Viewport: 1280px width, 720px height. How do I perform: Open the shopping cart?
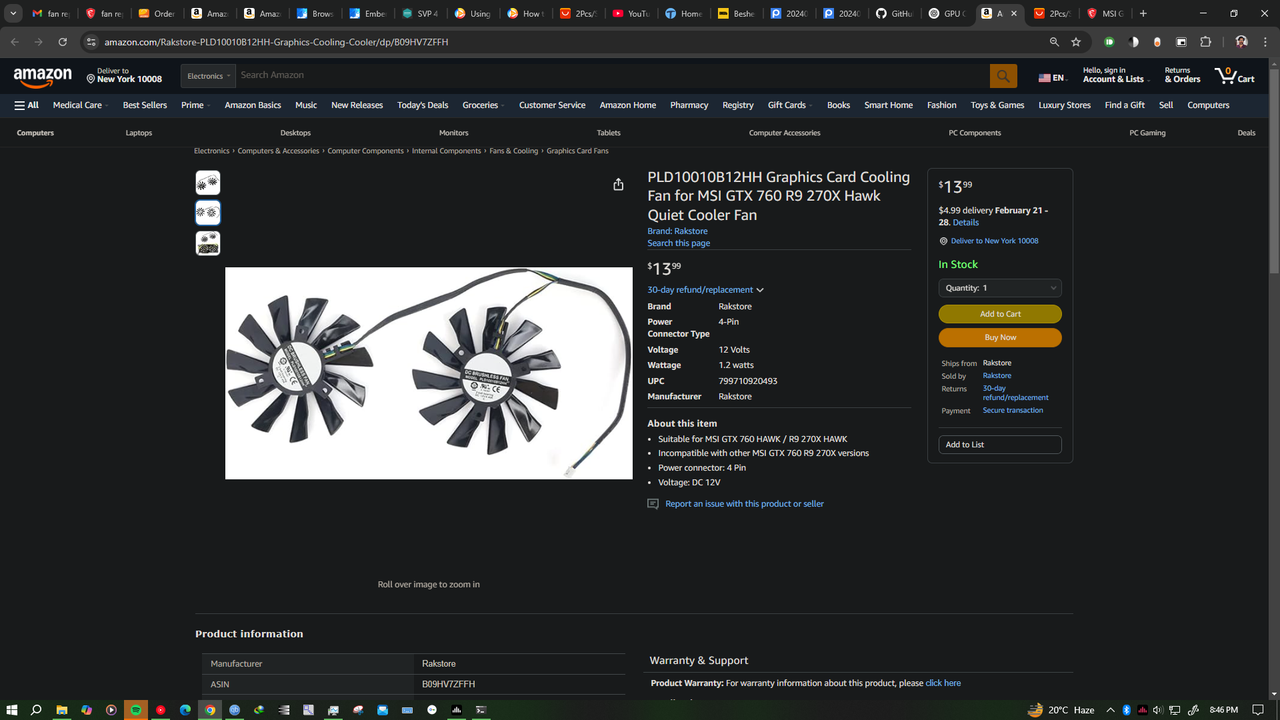[x=1234, y=75]
